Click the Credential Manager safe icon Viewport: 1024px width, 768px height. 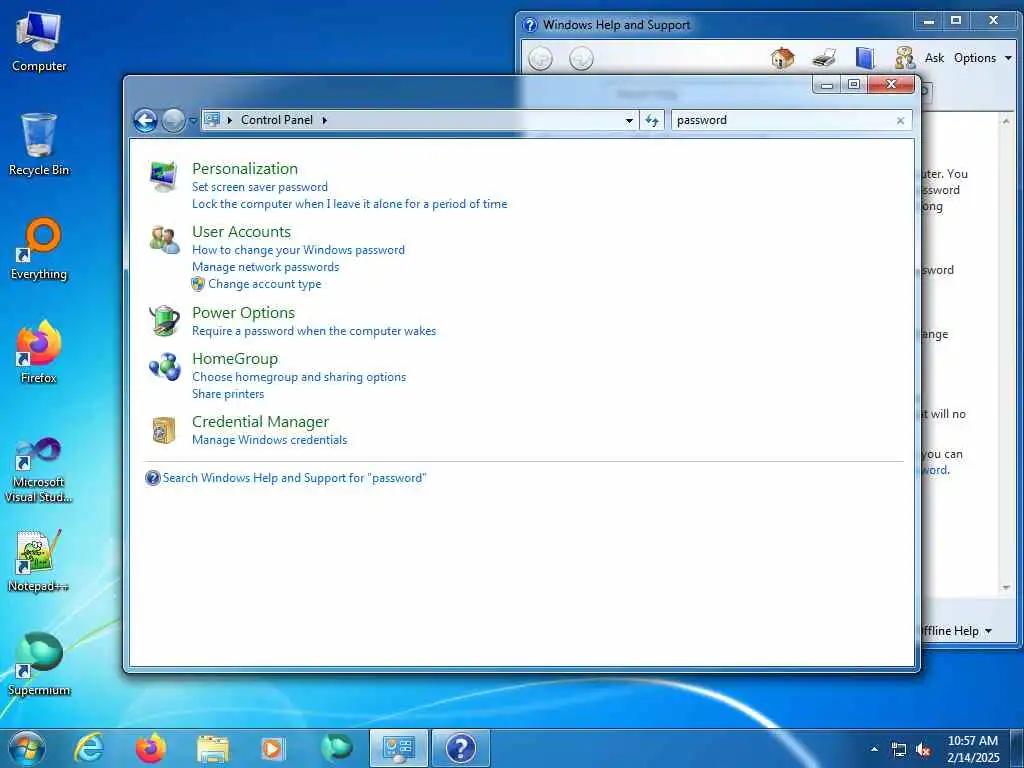163,430
